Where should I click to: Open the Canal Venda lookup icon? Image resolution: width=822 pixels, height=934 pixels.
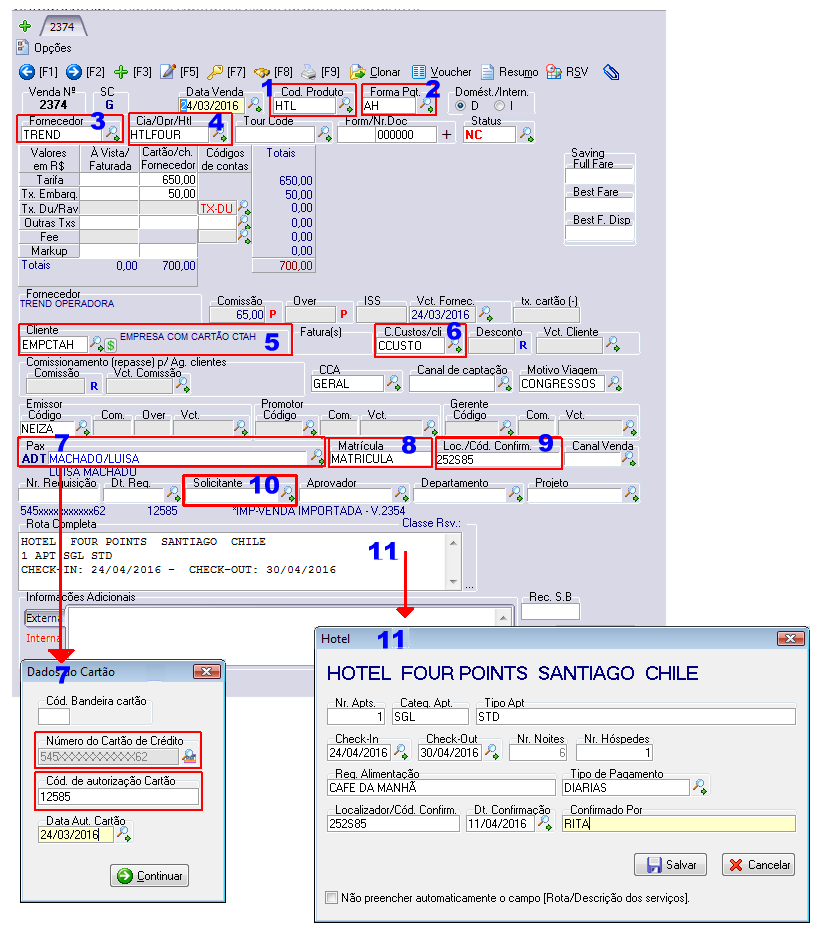628,458
